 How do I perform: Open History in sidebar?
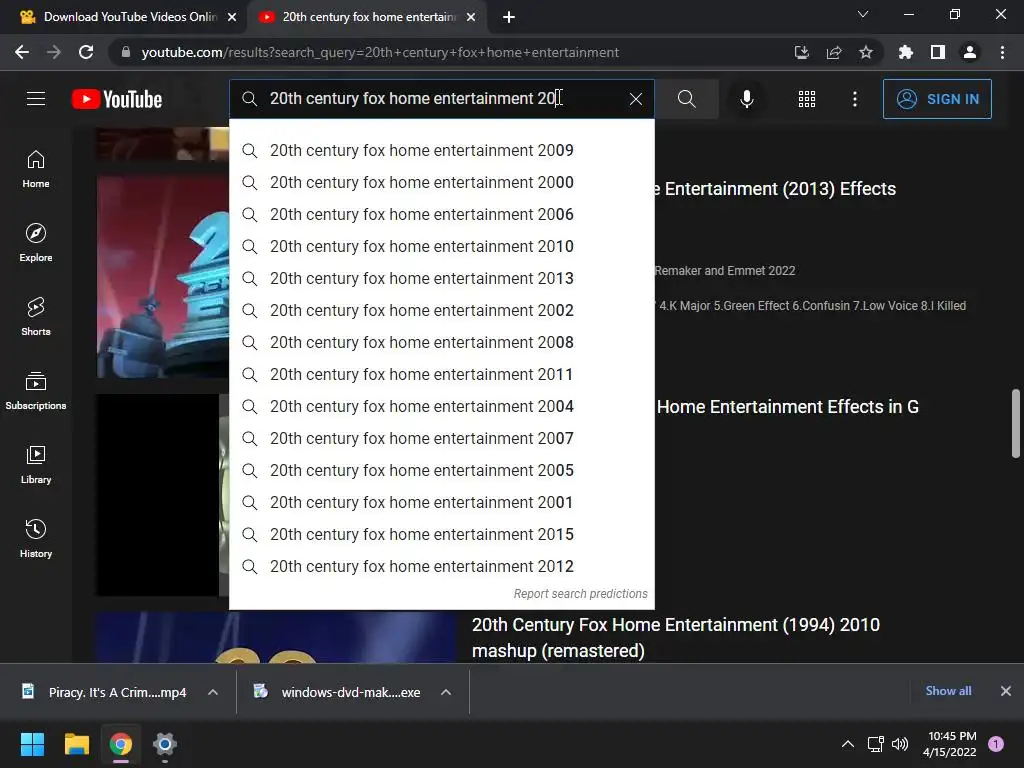36,538
